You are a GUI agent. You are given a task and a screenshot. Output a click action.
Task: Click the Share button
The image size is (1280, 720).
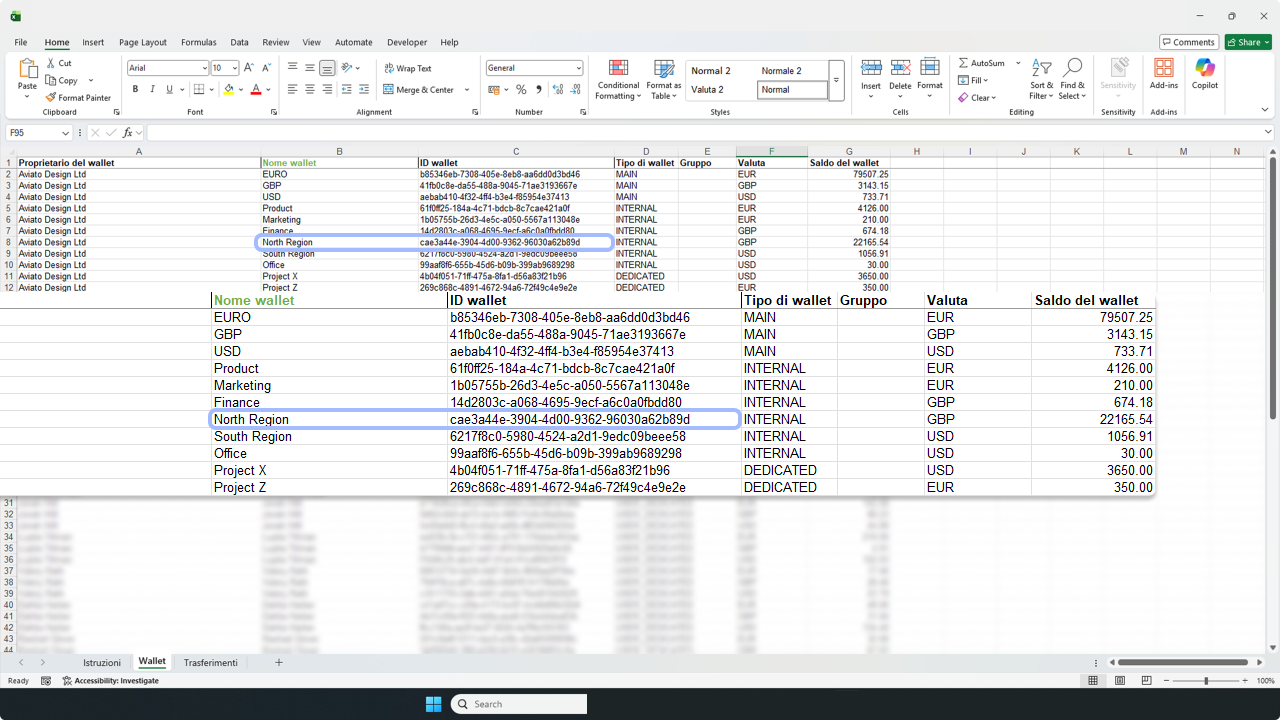[1248, 42]
